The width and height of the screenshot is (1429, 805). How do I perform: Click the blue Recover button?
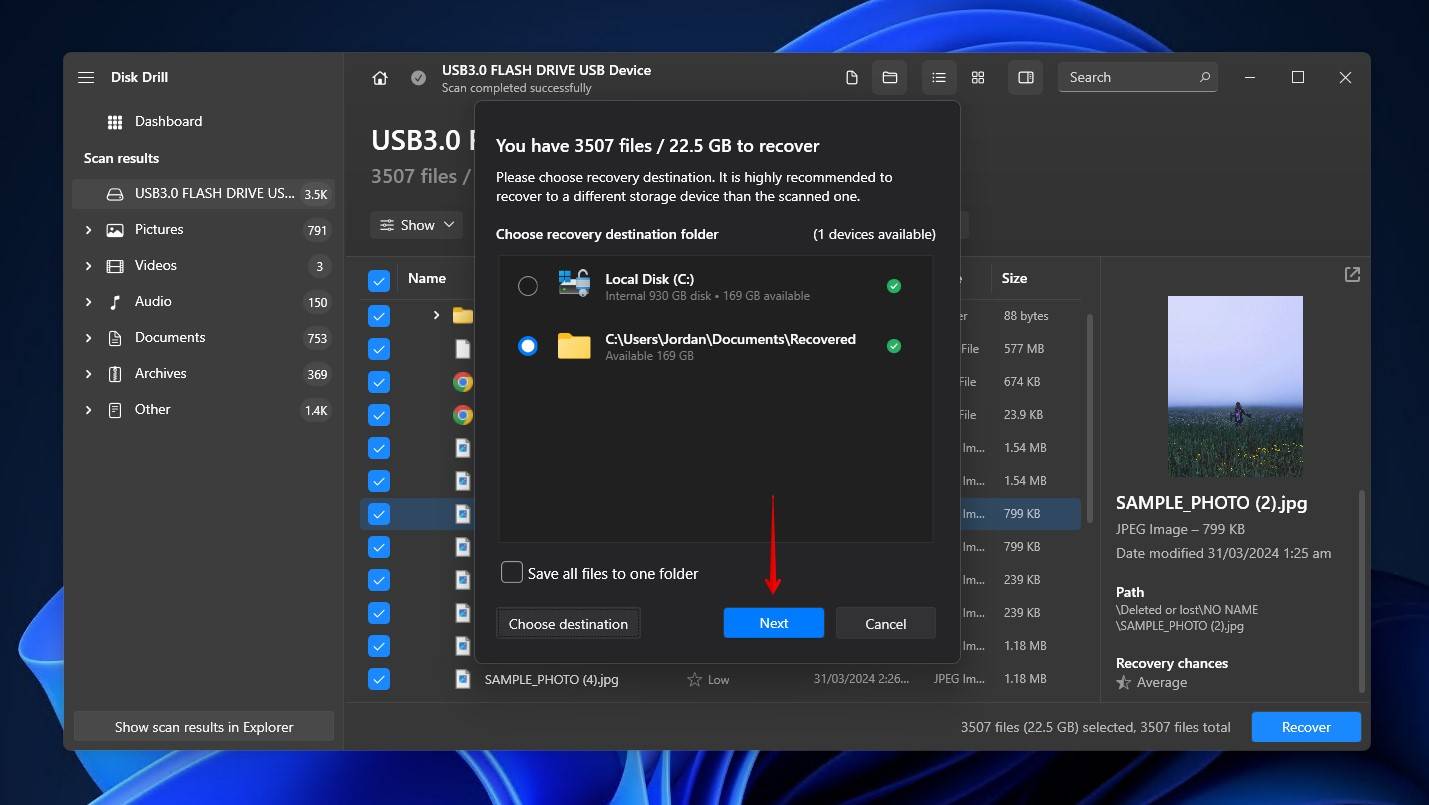(x=1306, y=727)
